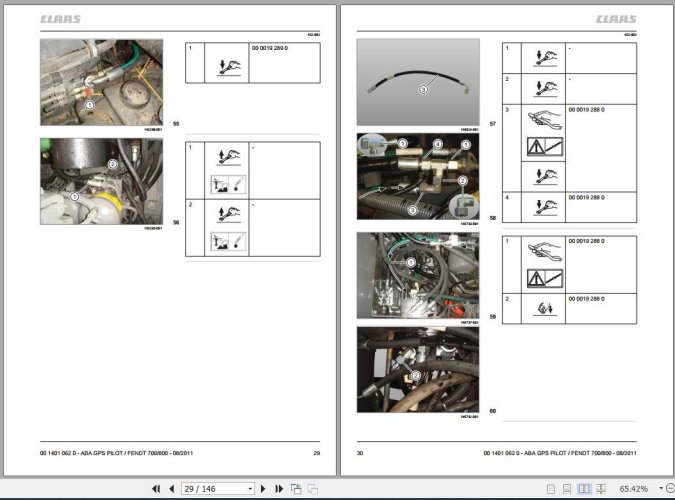This screenshot has width=675, height=500.
Task: Click the 65.42% zoom percentage value
Action: 633,489
